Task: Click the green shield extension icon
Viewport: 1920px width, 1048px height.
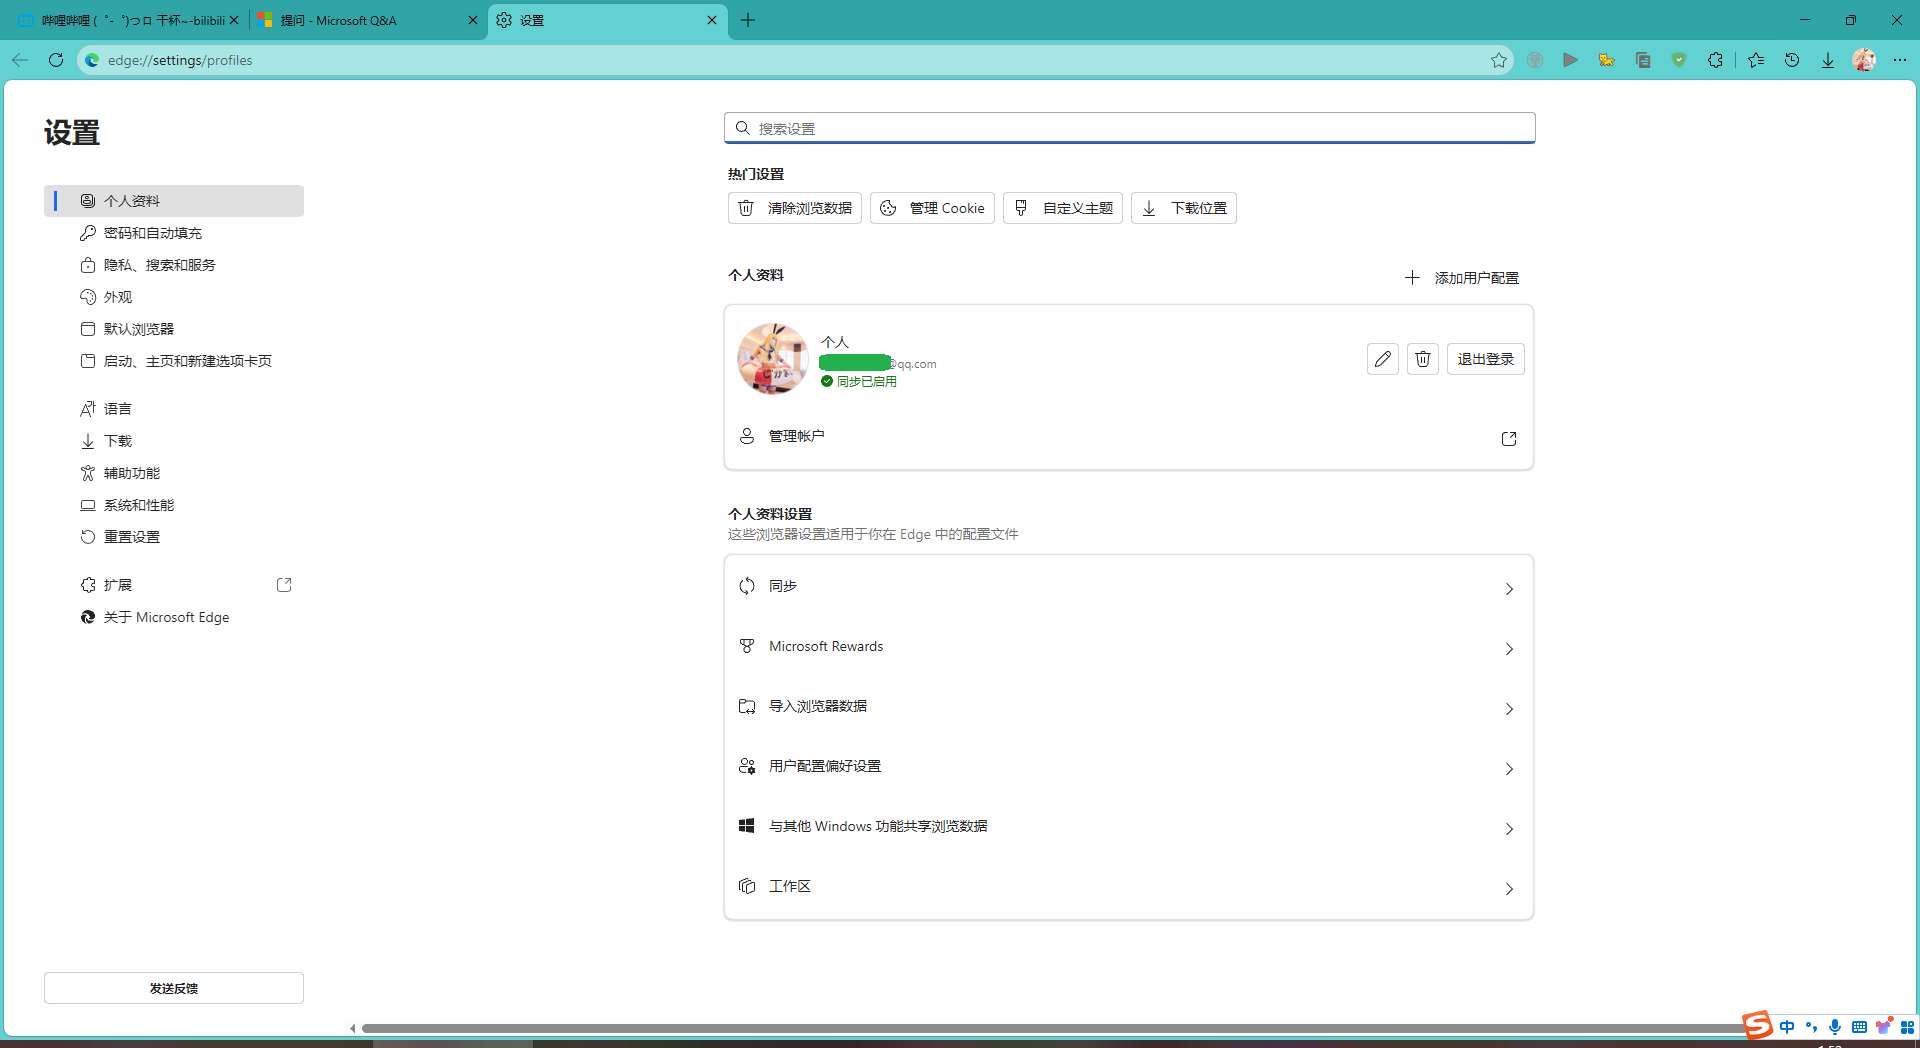Action: click(x=1679, y=60)
